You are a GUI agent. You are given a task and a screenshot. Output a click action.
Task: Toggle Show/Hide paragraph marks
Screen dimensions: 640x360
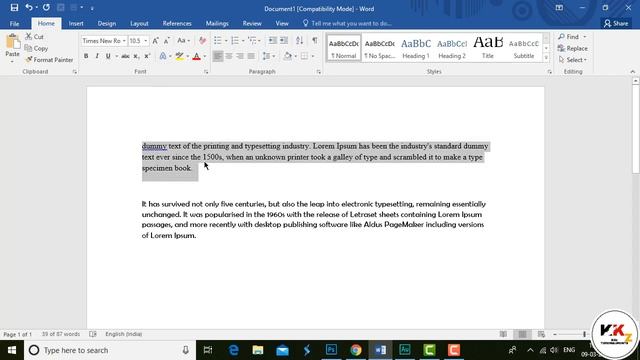pyautogui.click(x=315, y=40)
